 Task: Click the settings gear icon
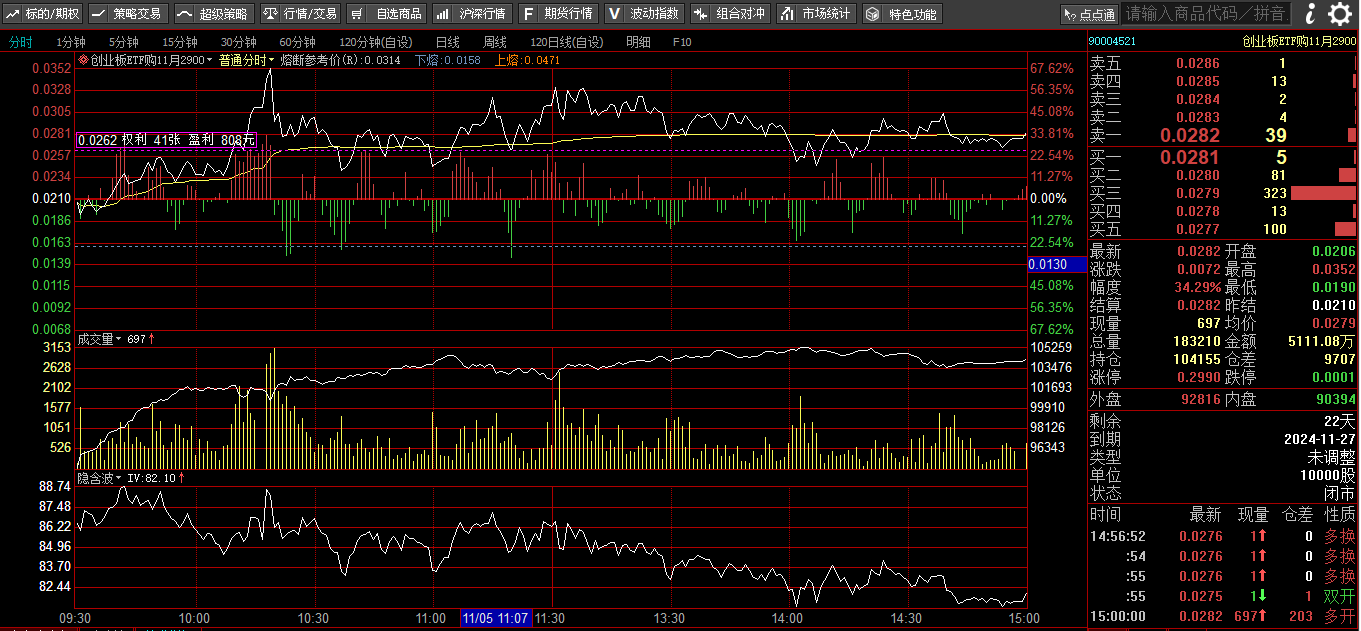click(1339, 14)
